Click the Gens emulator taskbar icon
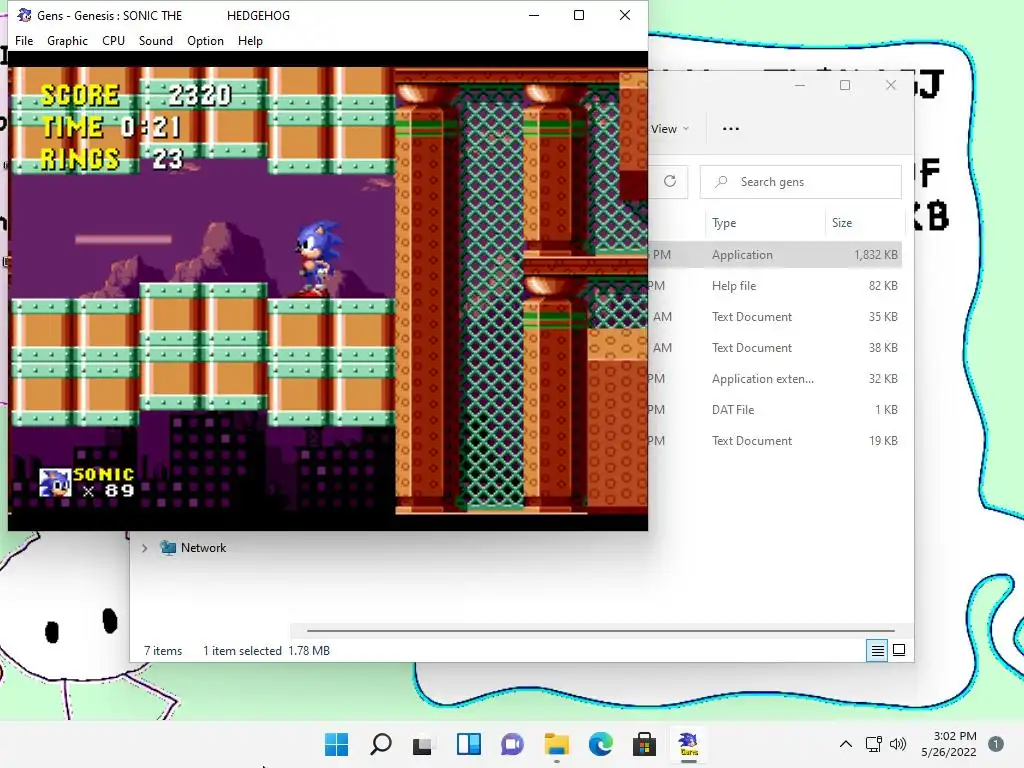This screenshot has width=1024, height=768. 688,744
